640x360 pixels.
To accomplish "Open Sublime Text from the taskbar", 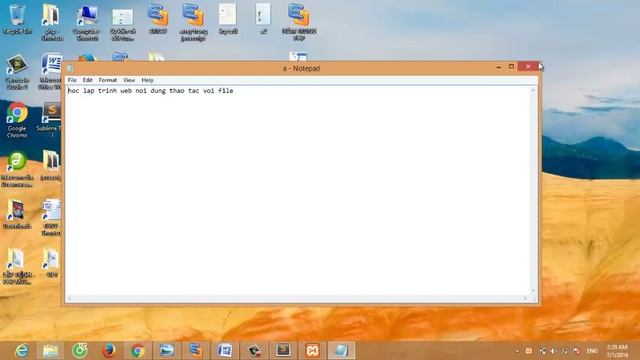I will click(x=283, y=351).
